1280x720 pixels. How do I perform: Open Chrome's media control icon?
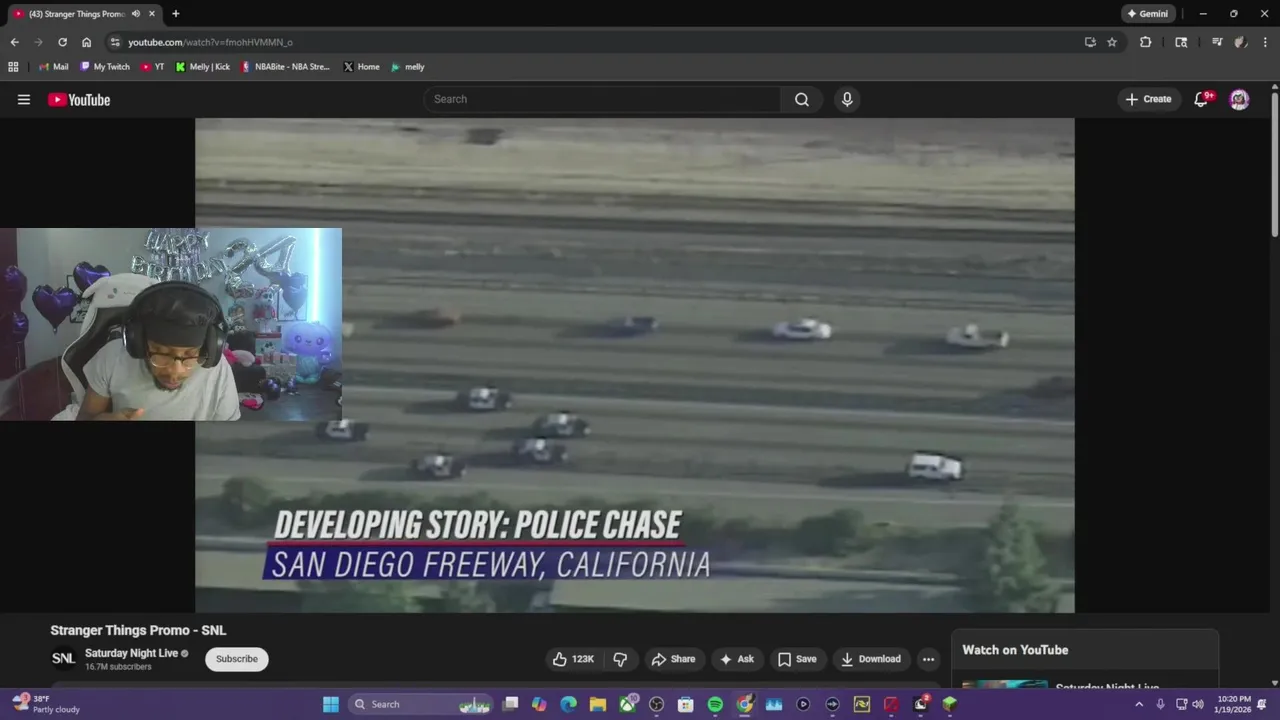click(x=1217, y=42)
